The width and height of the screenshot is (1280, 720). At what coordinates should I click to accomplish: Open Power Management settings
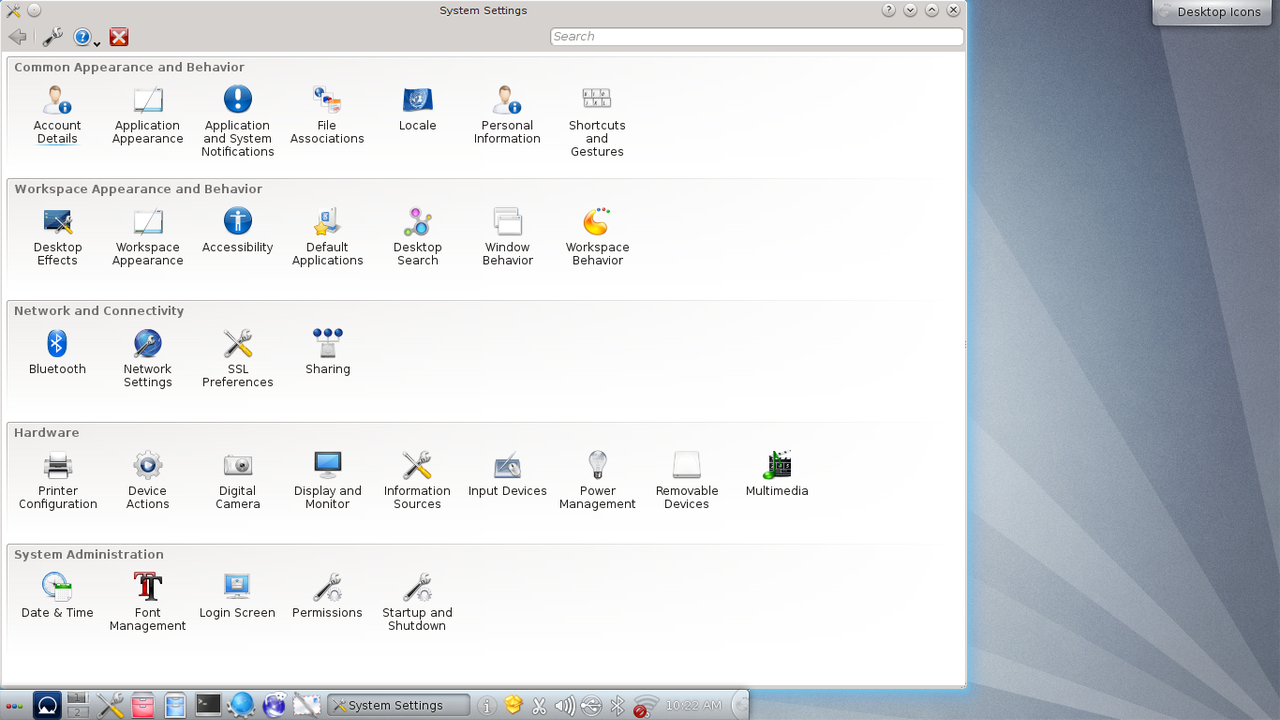tap(597, 481)
